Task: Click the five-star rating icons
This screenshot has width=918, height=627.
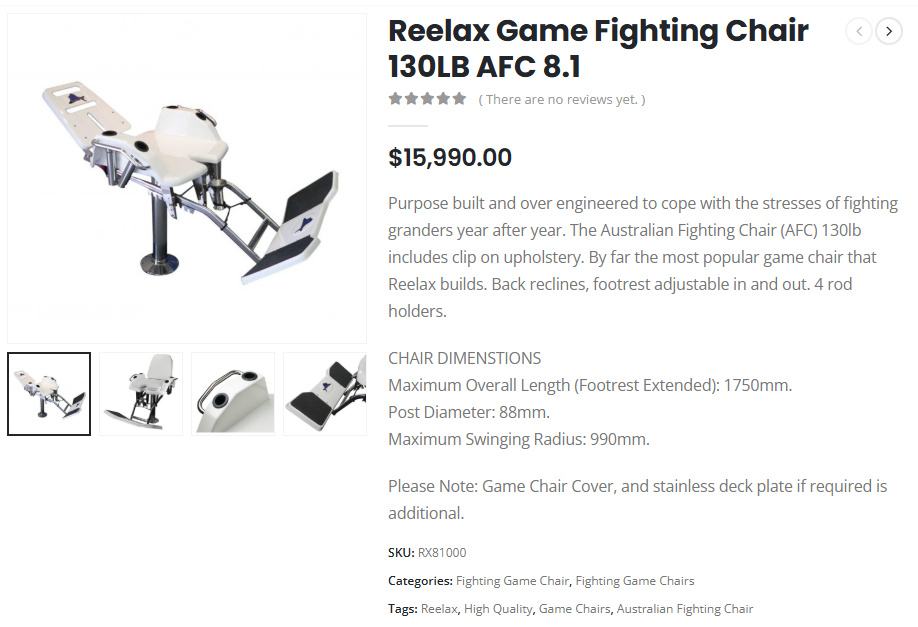Action: tap(427, 99)
